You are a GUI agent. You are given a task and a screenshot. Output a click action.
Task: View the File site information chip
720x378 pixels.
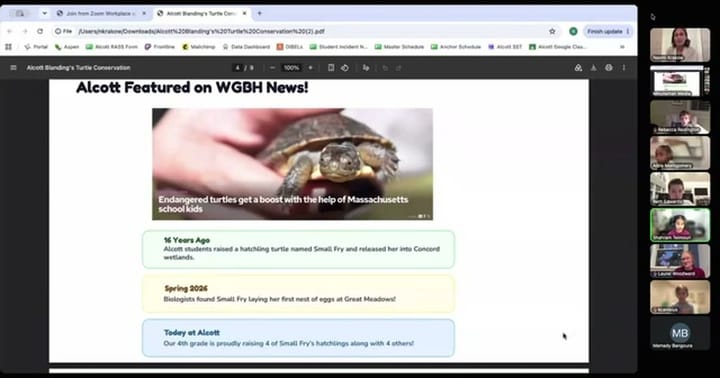[x=63, y=31]
